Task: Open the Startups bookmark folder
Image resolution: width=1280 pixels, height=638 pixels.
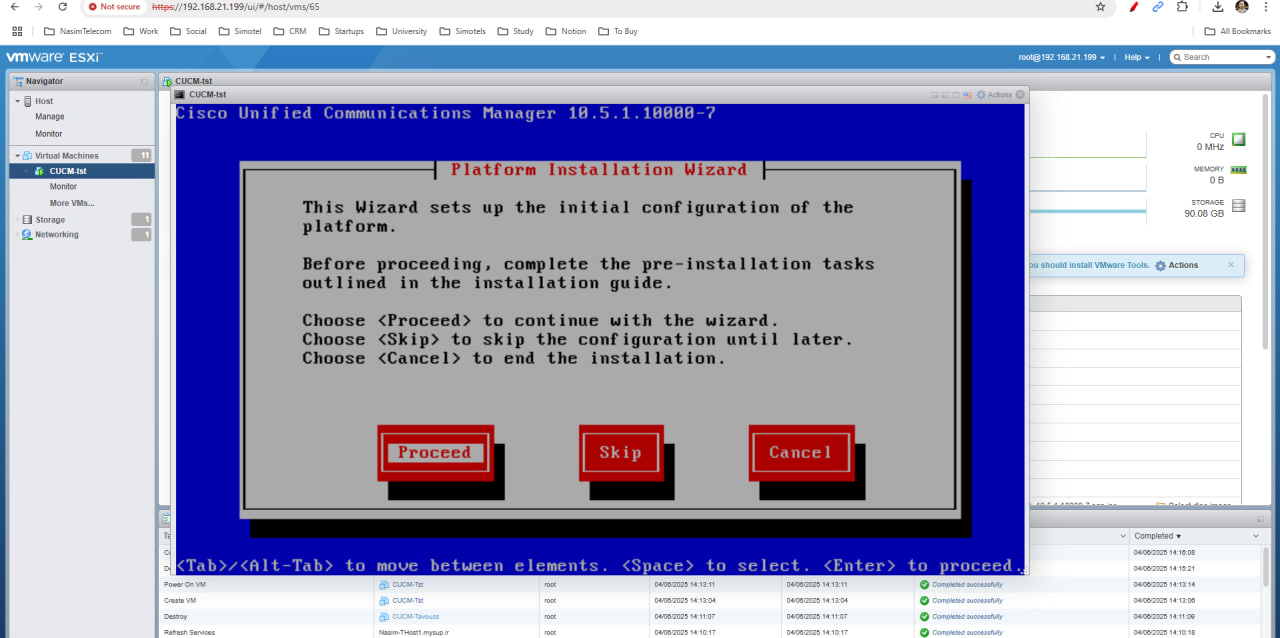Action: (x=341, y=31)
